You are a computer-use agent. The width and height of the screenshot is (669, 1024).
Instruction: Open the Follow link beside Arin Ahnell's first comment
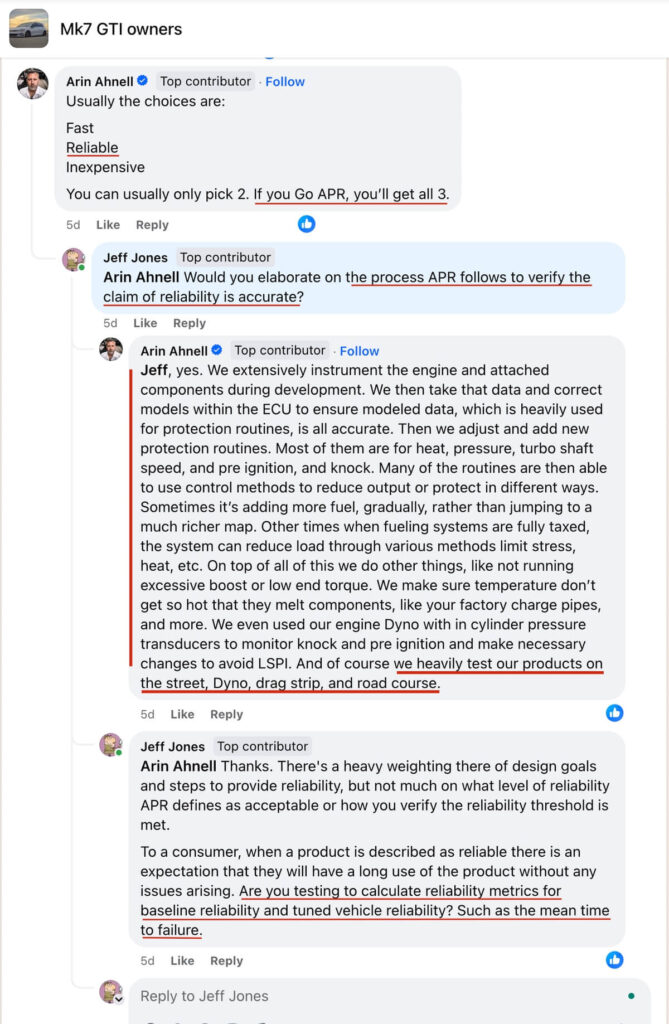[x=285, y=81]
